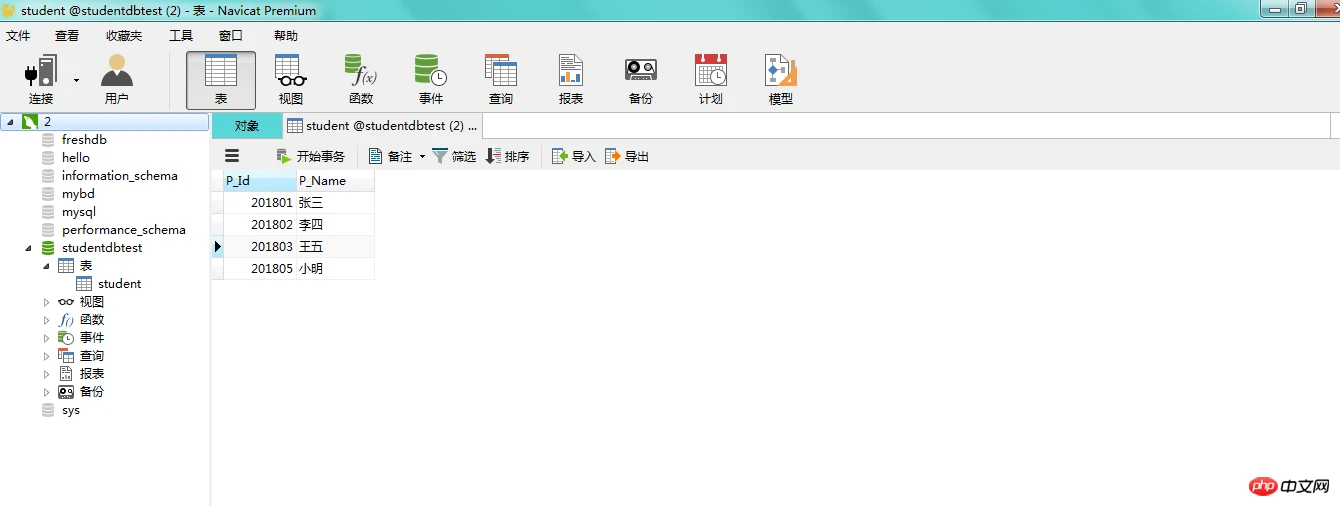Screen dimensions: 1340x506
Task: Select cell 201803
Action: 260,246
